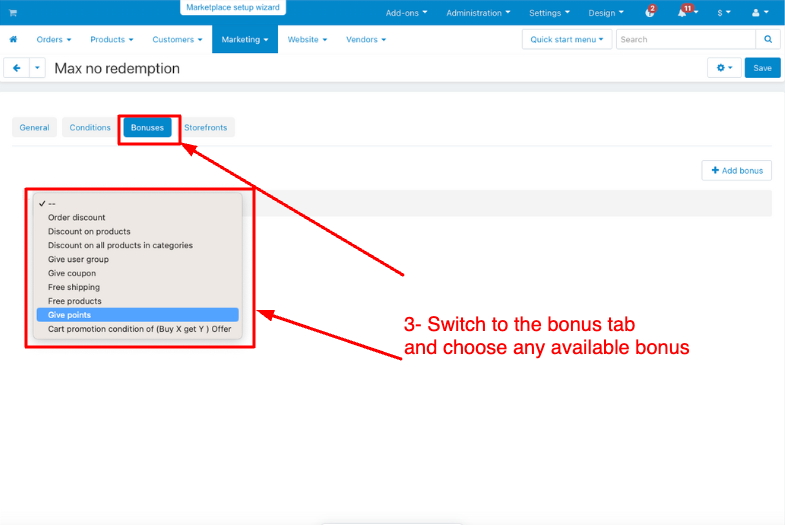Expand the arrow dropdown beside back button
This screenshot has width=785, height=525.
(x=38, y=68)
